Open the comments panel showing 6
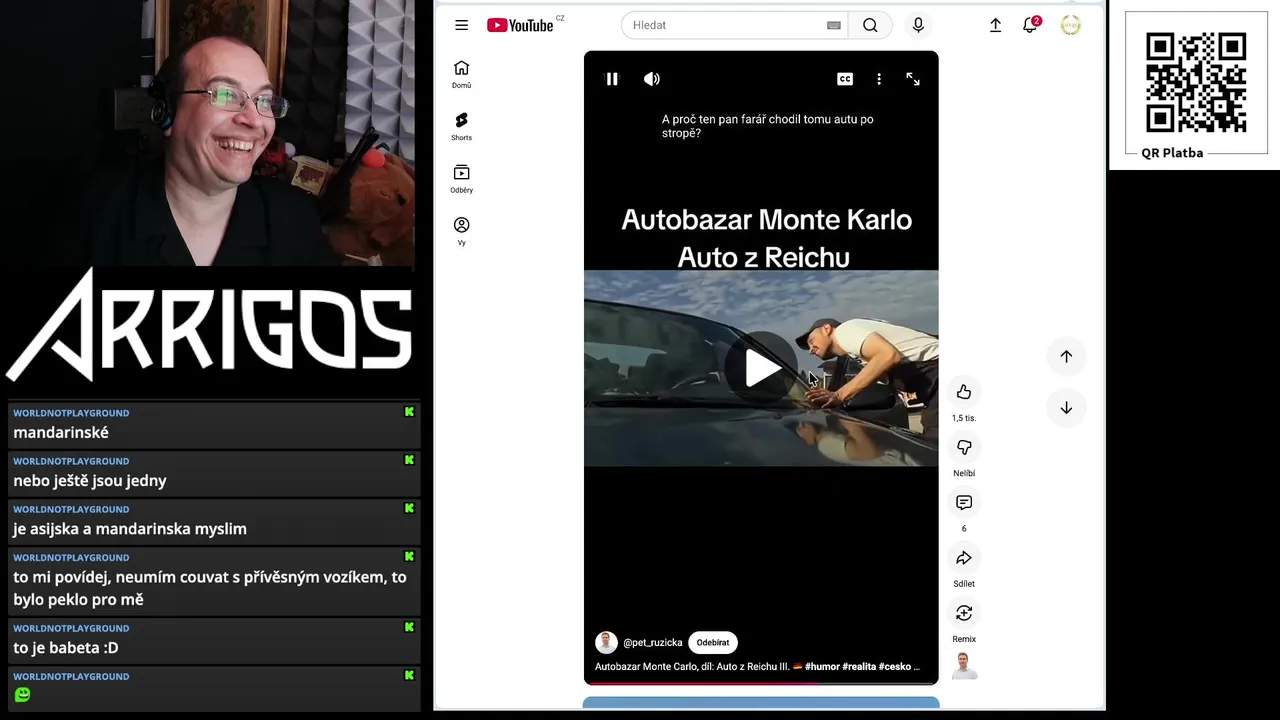1280x720 pixels. click(x=964, y=502)
